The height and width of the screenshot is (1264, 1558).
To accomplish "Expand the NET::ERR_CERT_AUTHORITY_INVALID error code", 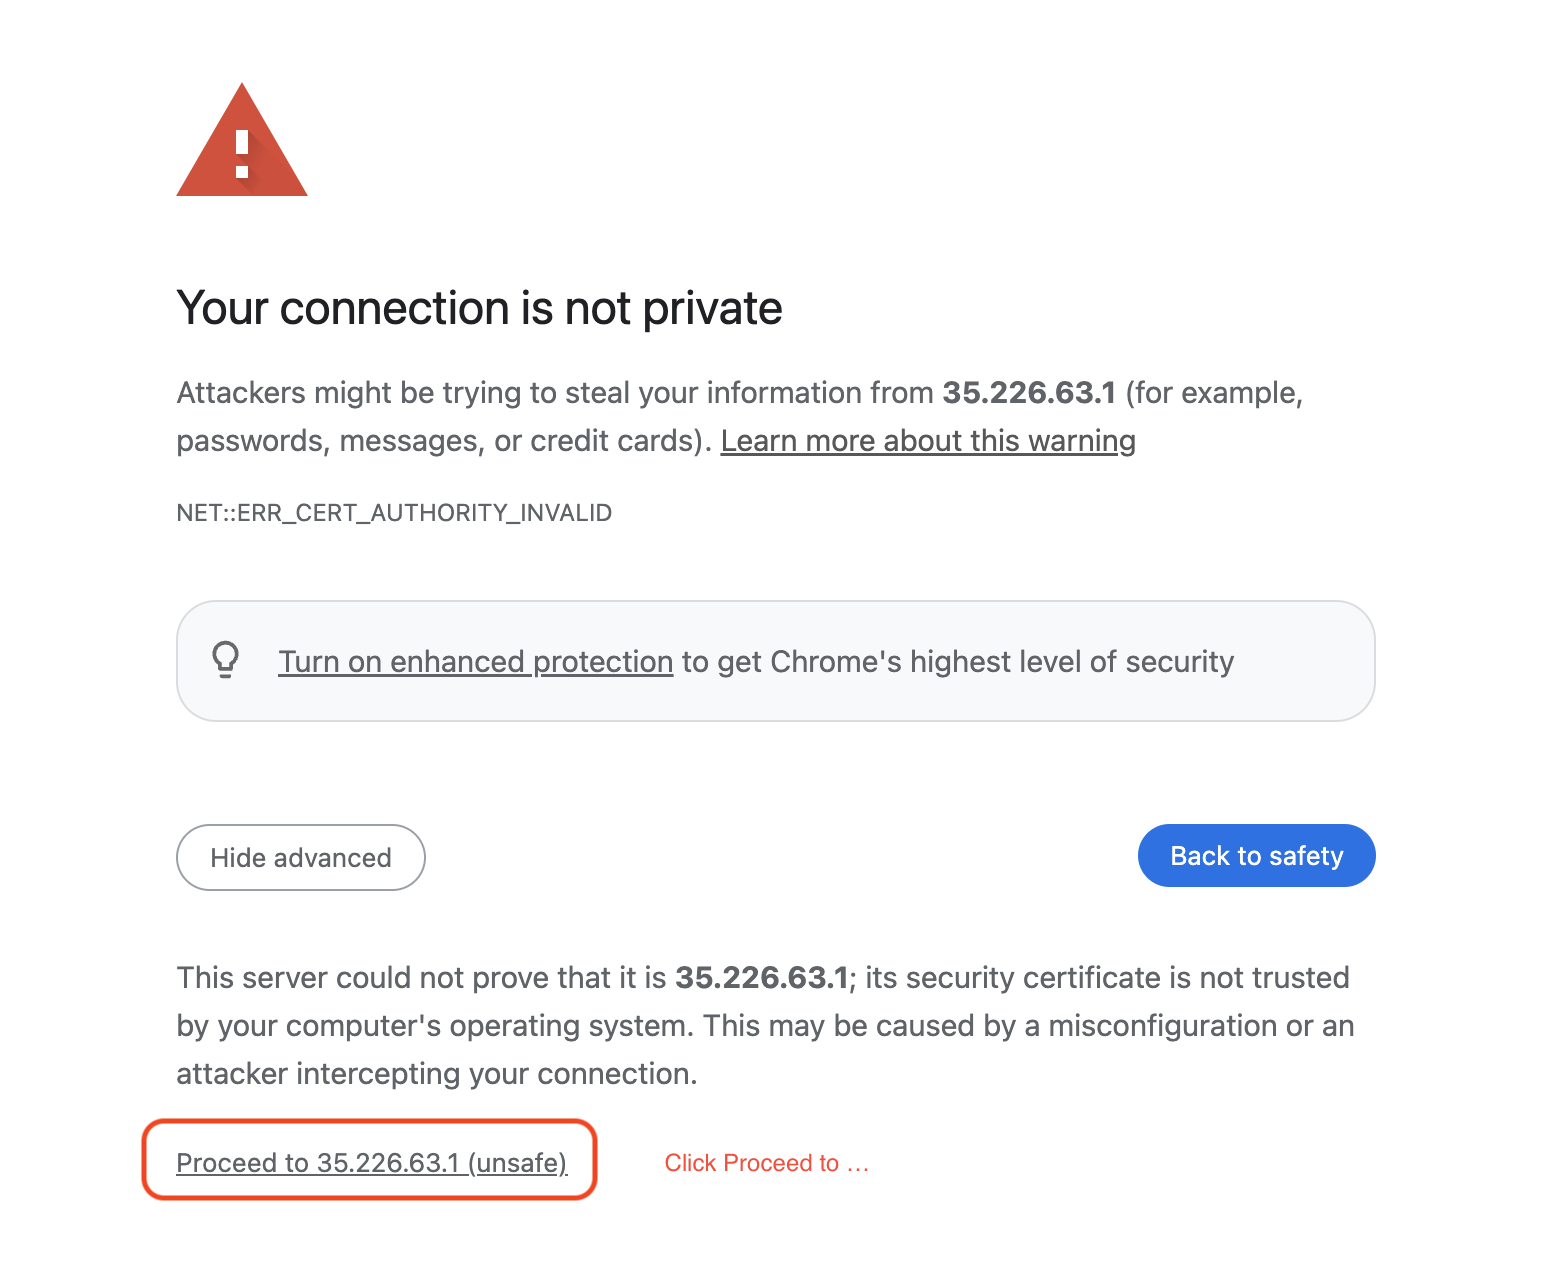I will 394,513.
